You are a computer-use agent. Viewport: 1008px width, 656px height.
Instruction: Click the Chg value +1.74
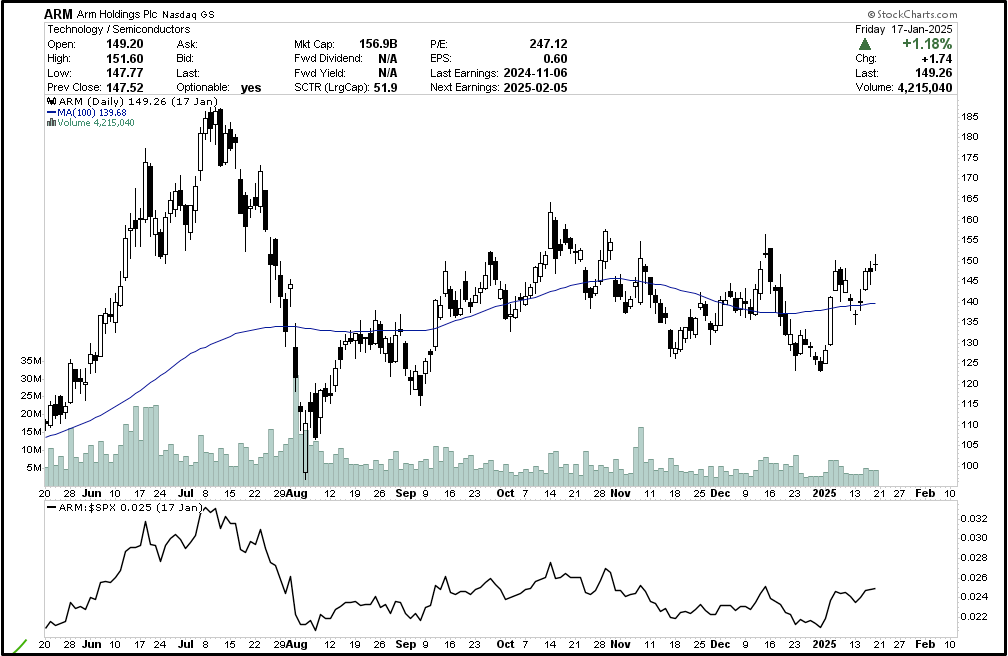pyautogui.click(x=937, y=59)
